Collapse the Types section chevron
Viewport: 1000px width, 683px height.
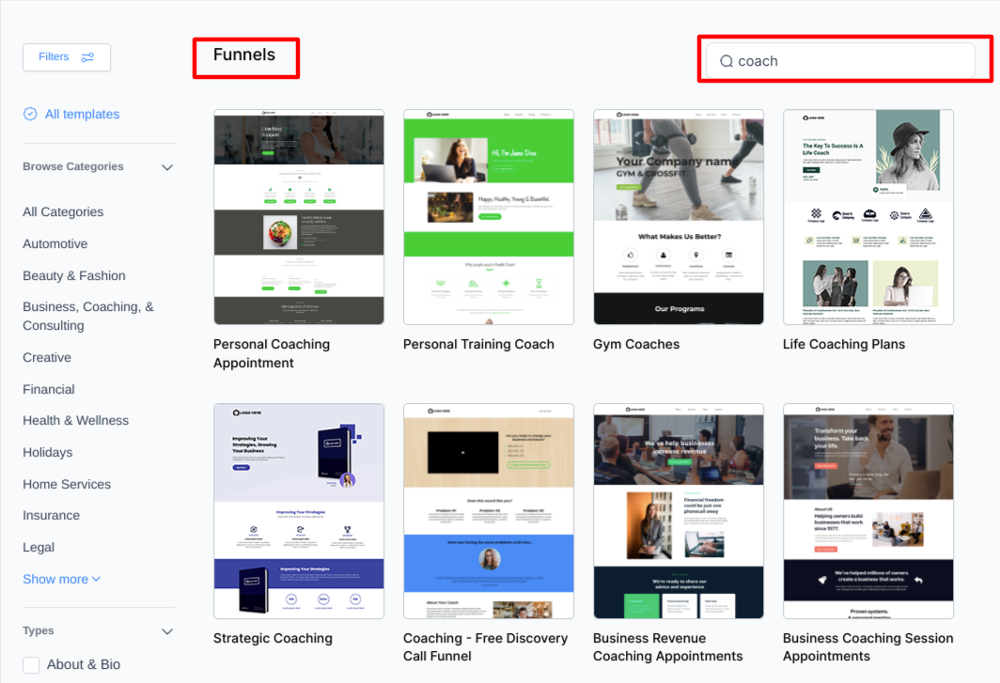[x=167, y=631]
